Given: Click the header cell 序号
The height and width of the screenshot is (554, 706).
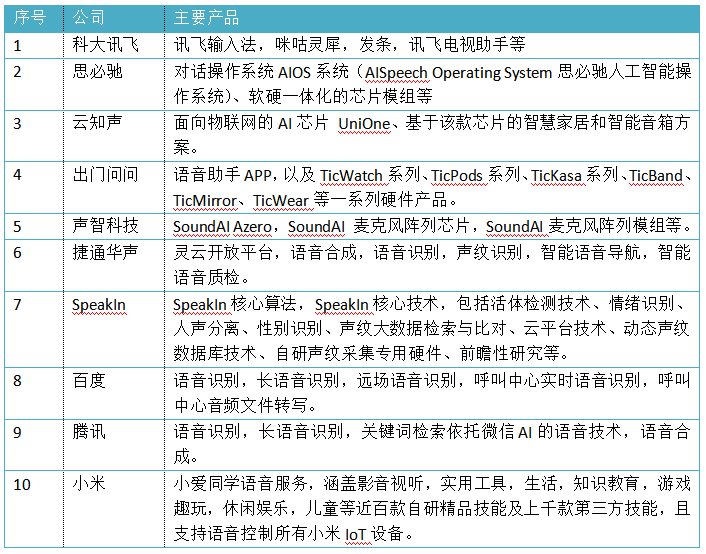Looking at the screenshot, I should (34, 18).
